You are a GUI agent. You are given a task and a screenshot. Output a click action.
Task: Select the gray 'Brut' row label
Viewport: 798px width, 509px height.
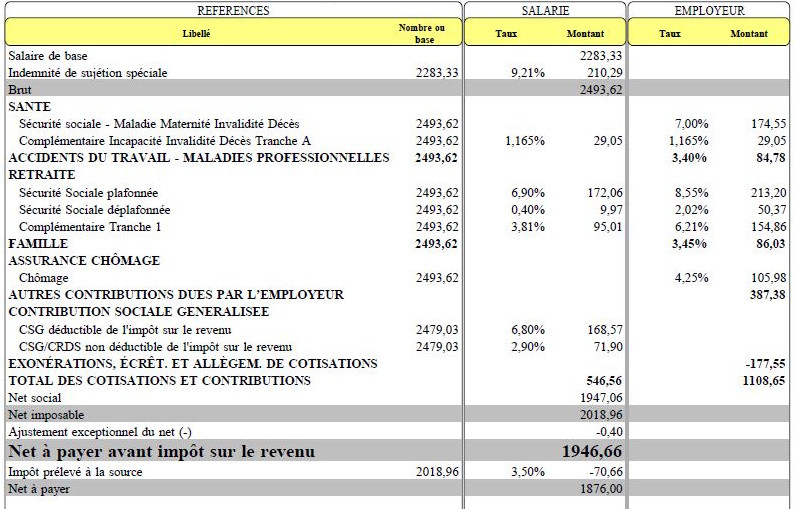click(x=20, y=89)
